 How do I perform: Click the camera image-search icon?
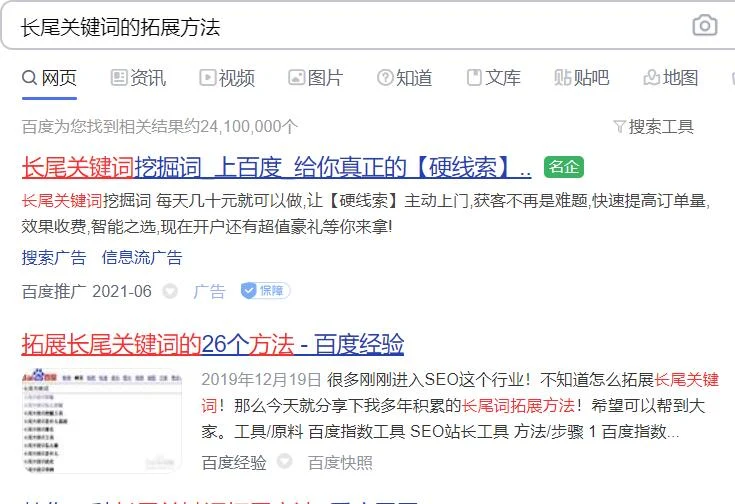705,25
